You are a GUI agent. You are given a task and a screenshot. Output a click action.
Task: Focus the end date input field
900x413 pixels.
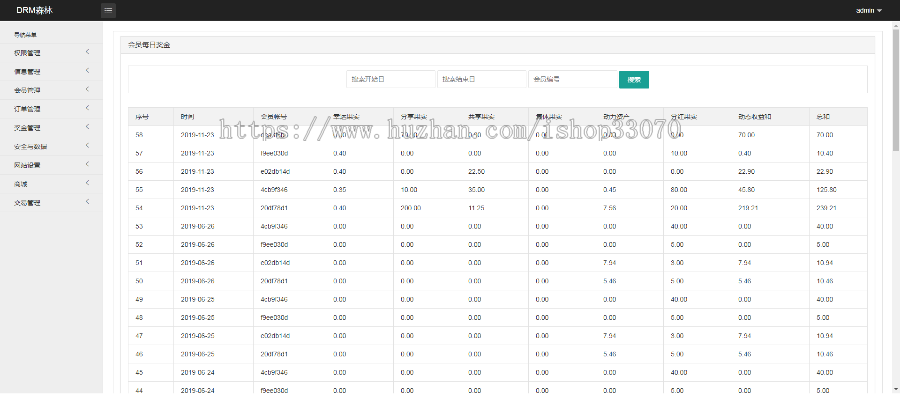pos(481,79)
